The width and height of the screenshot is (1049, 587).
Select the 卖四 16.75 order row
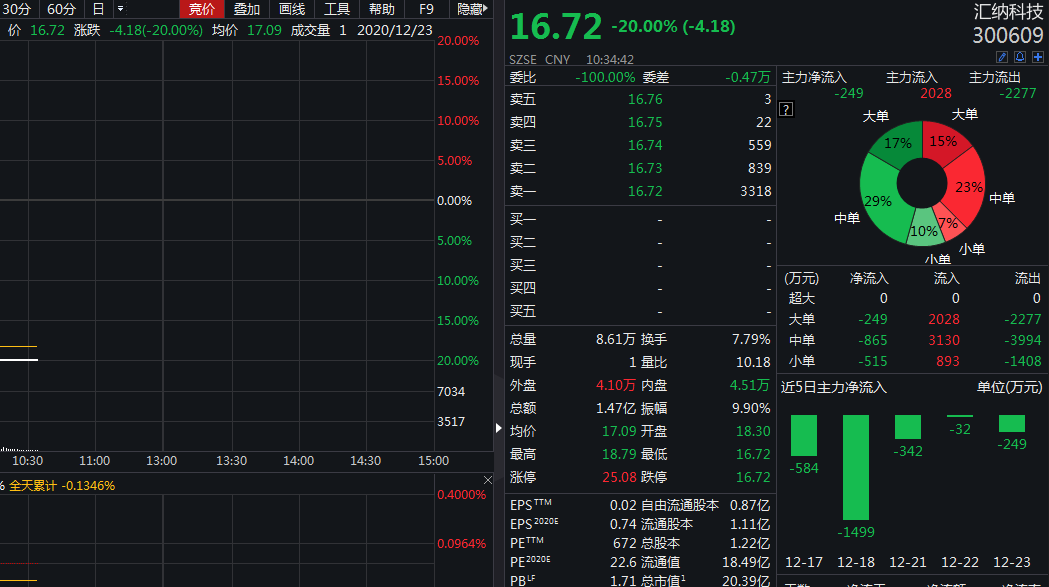[640, 122]
